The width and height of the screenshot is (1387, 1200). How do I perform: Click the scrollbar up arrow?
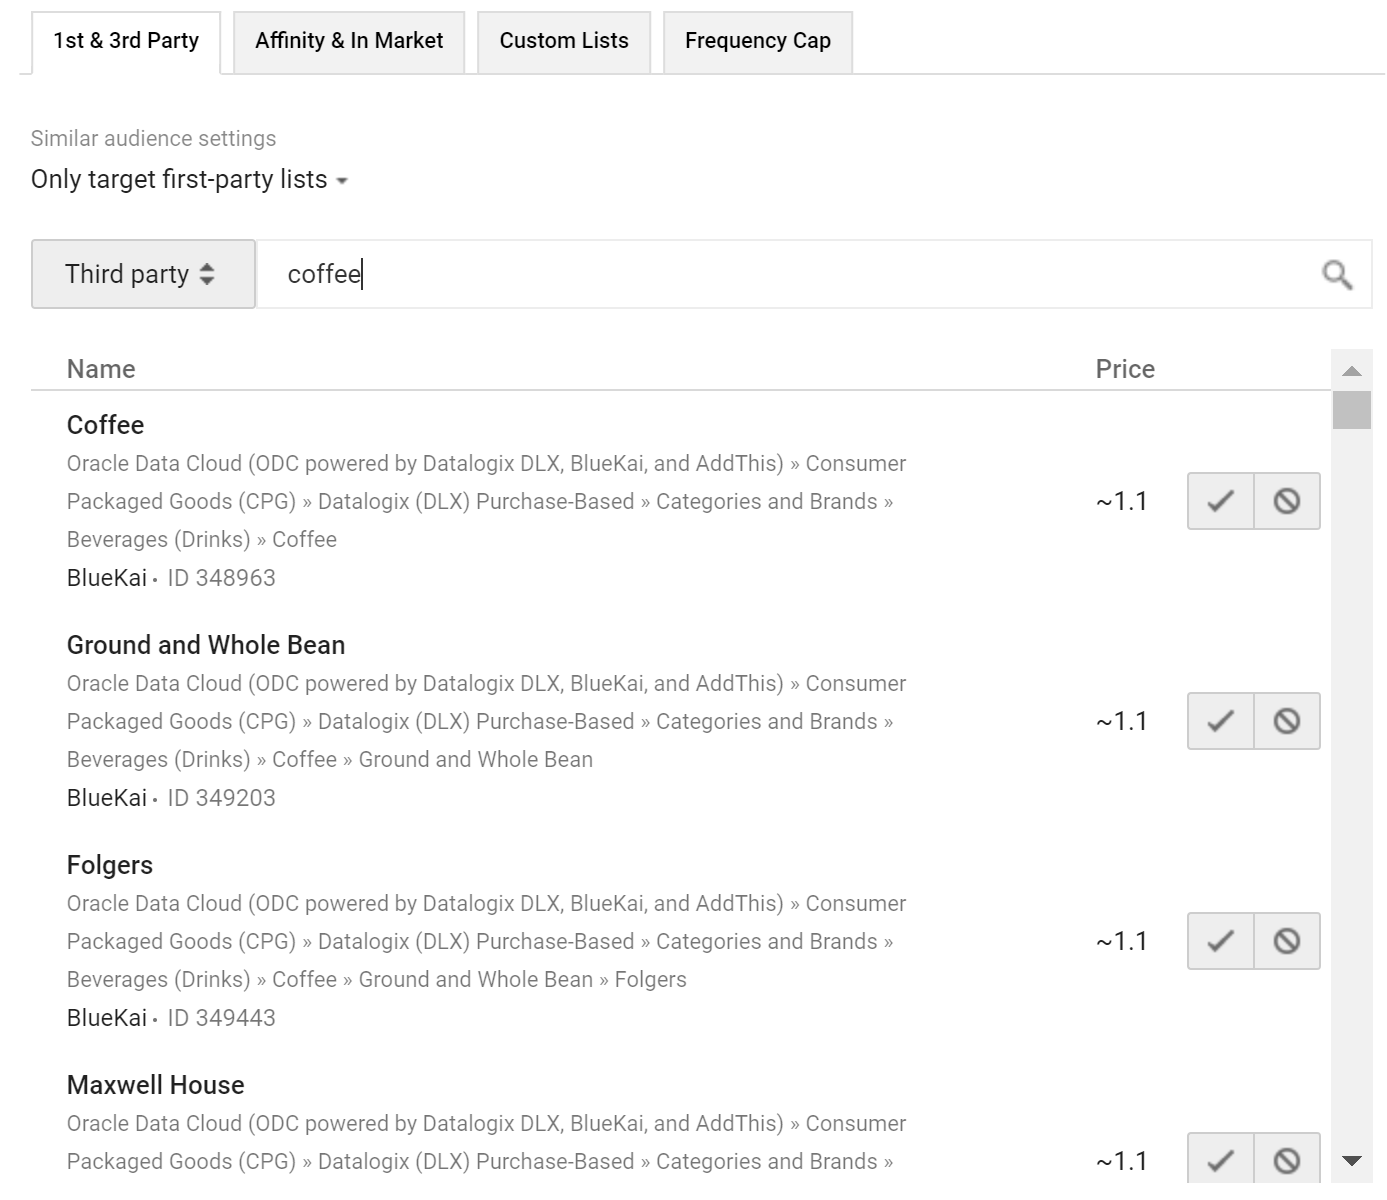pos(1352,371)
